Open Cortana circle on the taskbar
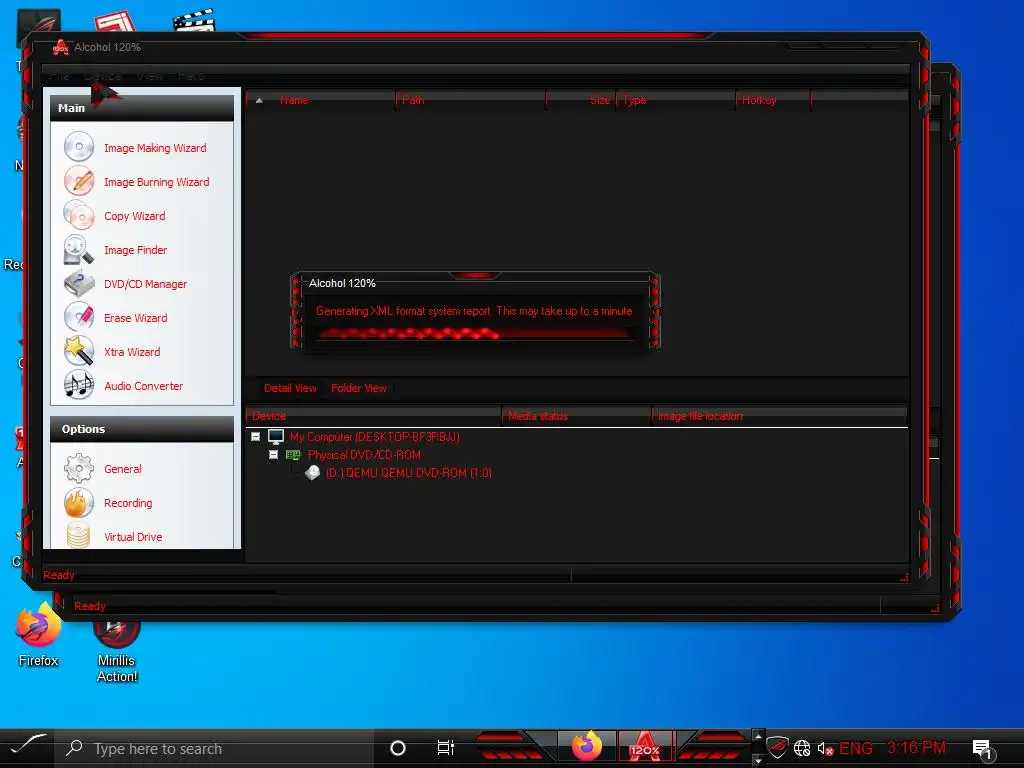Image resolution: width=1024 pixels, height=768 pixels. 397,748
